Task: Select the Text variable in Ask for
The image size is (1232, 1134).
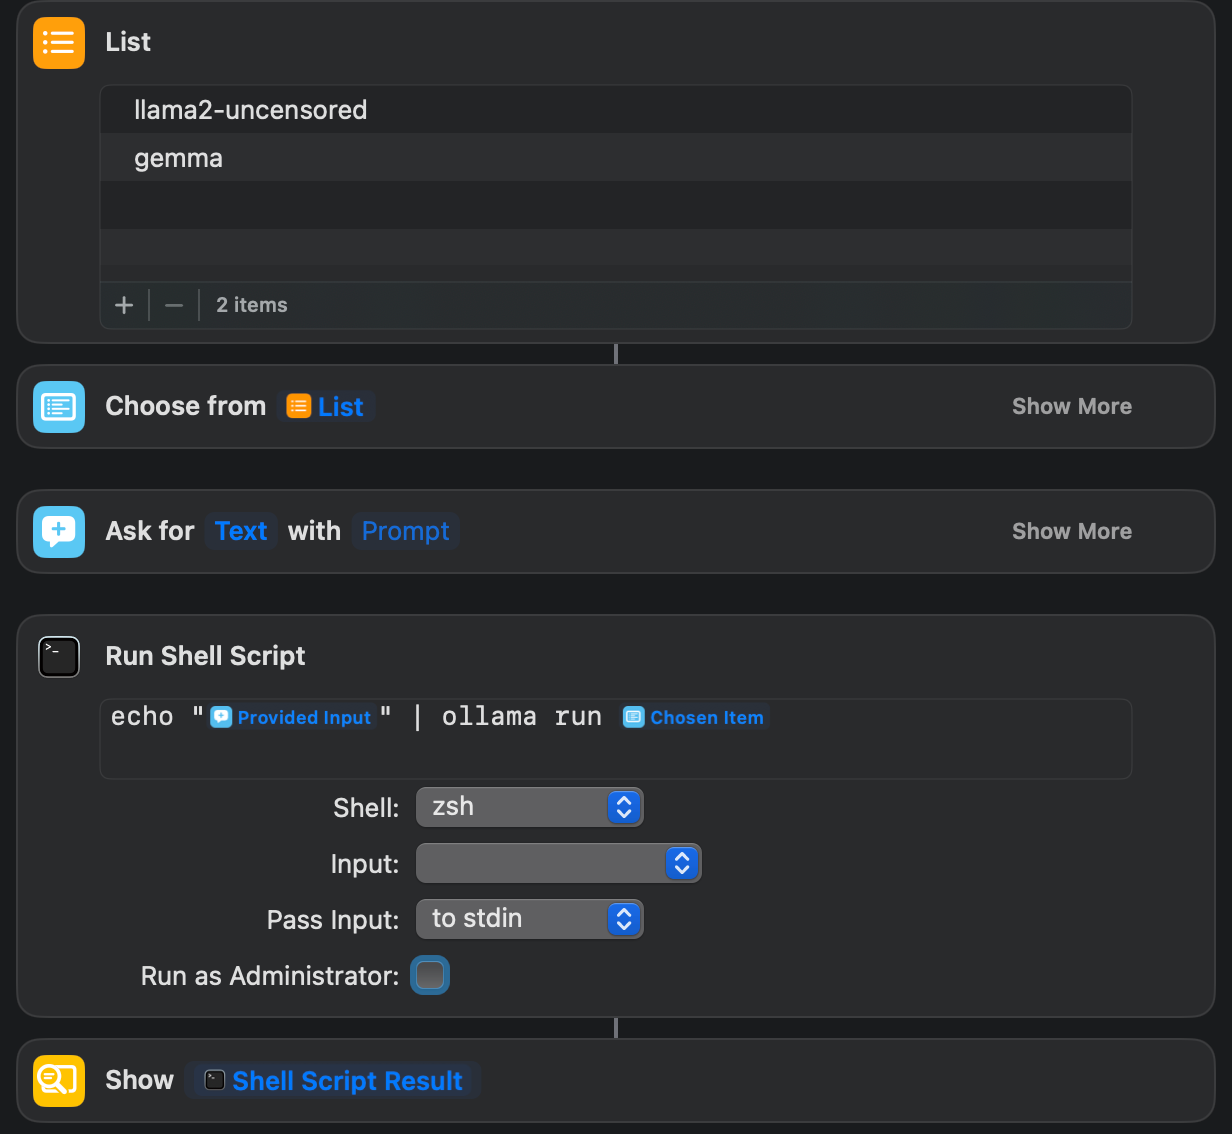Action: (240, 531)
